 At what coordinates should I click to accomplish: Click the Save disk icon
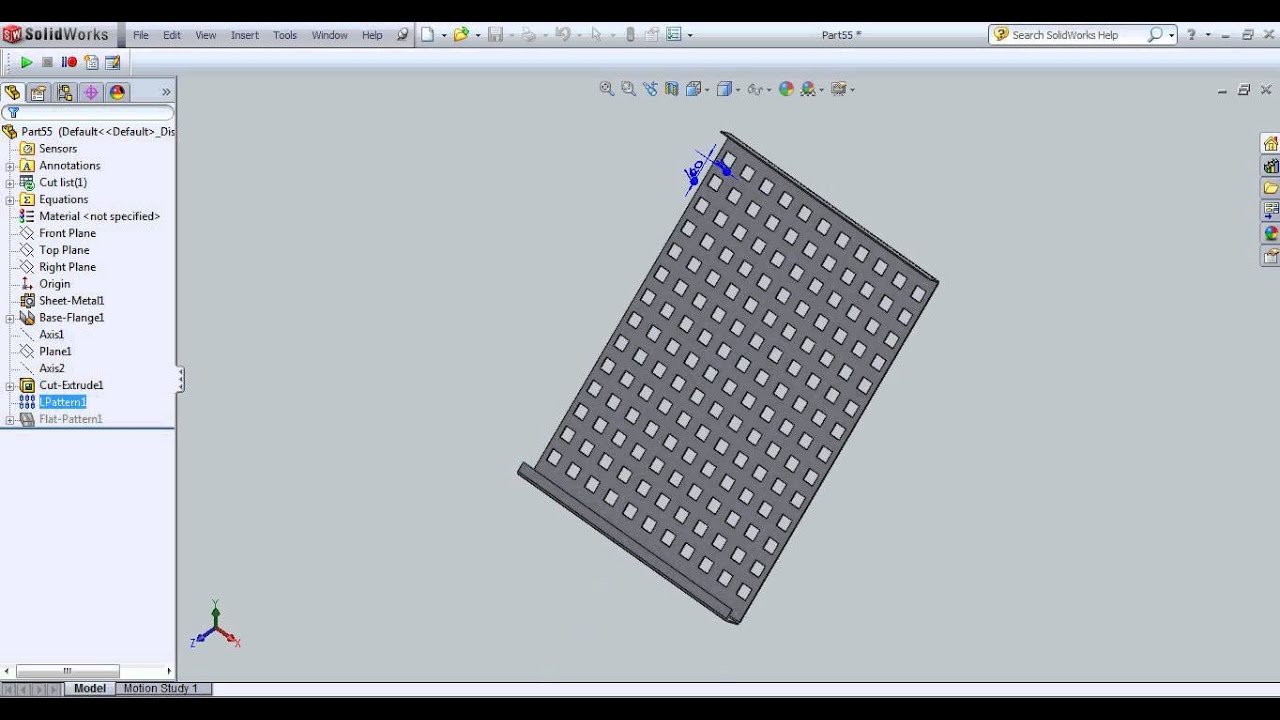(495, 35)
